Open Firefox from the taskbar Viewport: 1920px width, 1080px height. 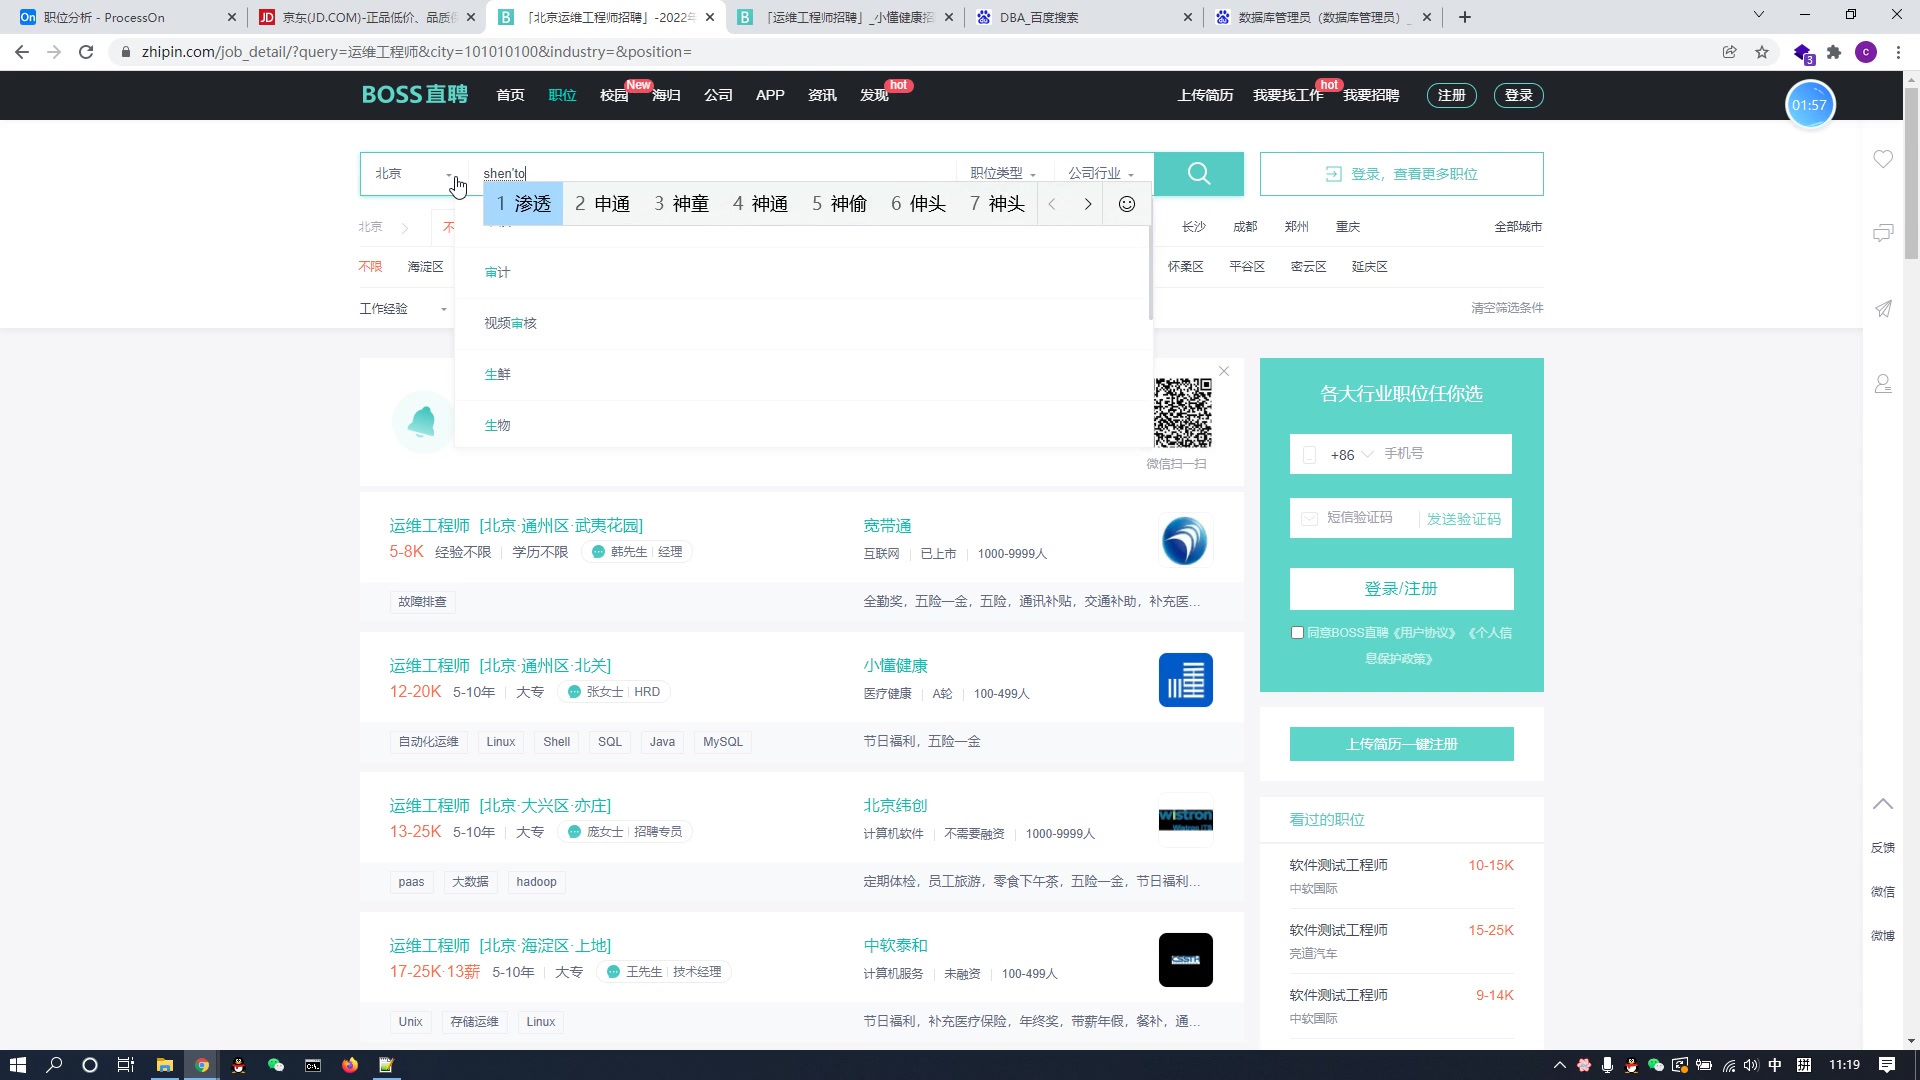[x=349, y=1065]
